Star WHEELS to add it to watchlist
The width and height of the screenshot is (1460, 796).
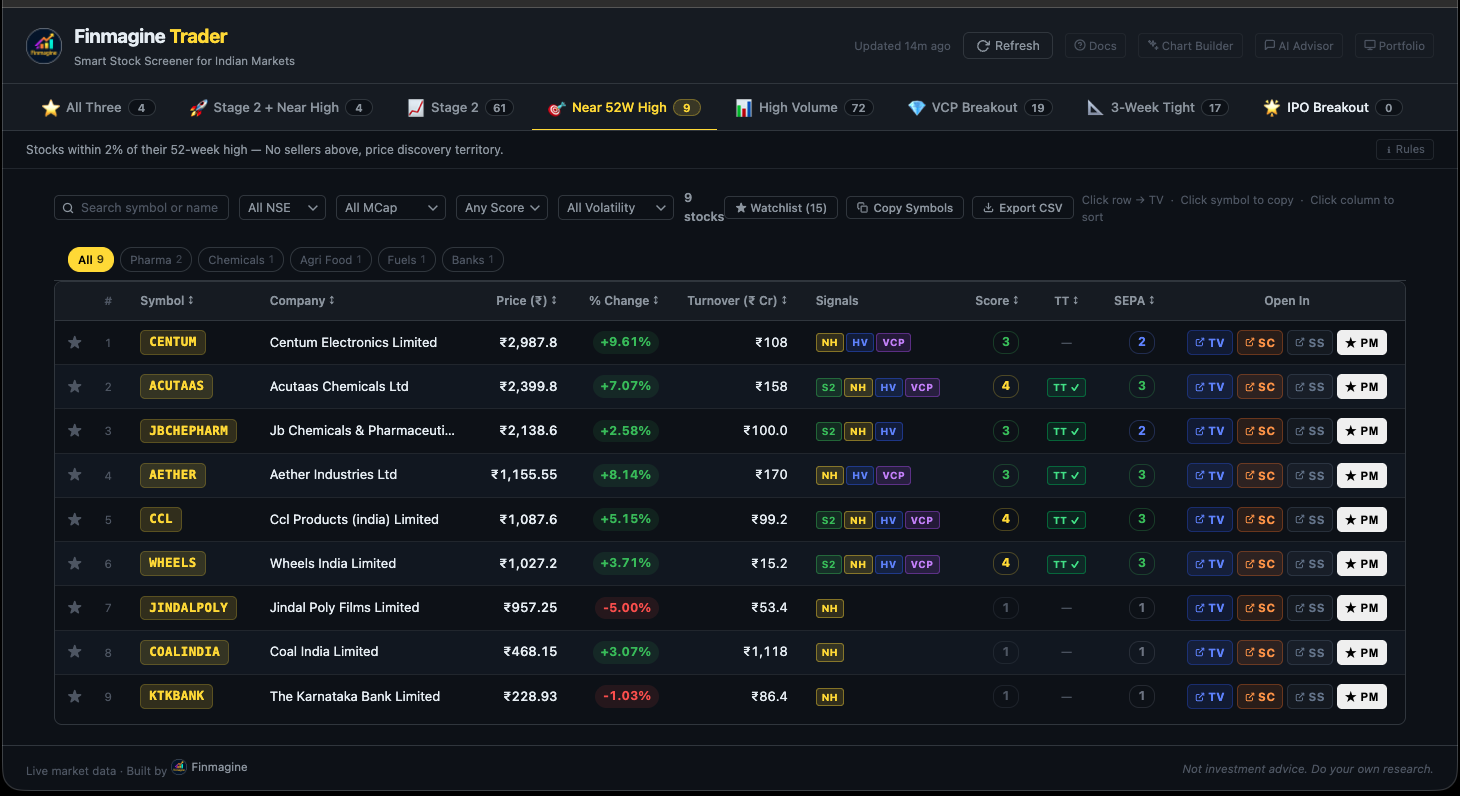[74, 563]
